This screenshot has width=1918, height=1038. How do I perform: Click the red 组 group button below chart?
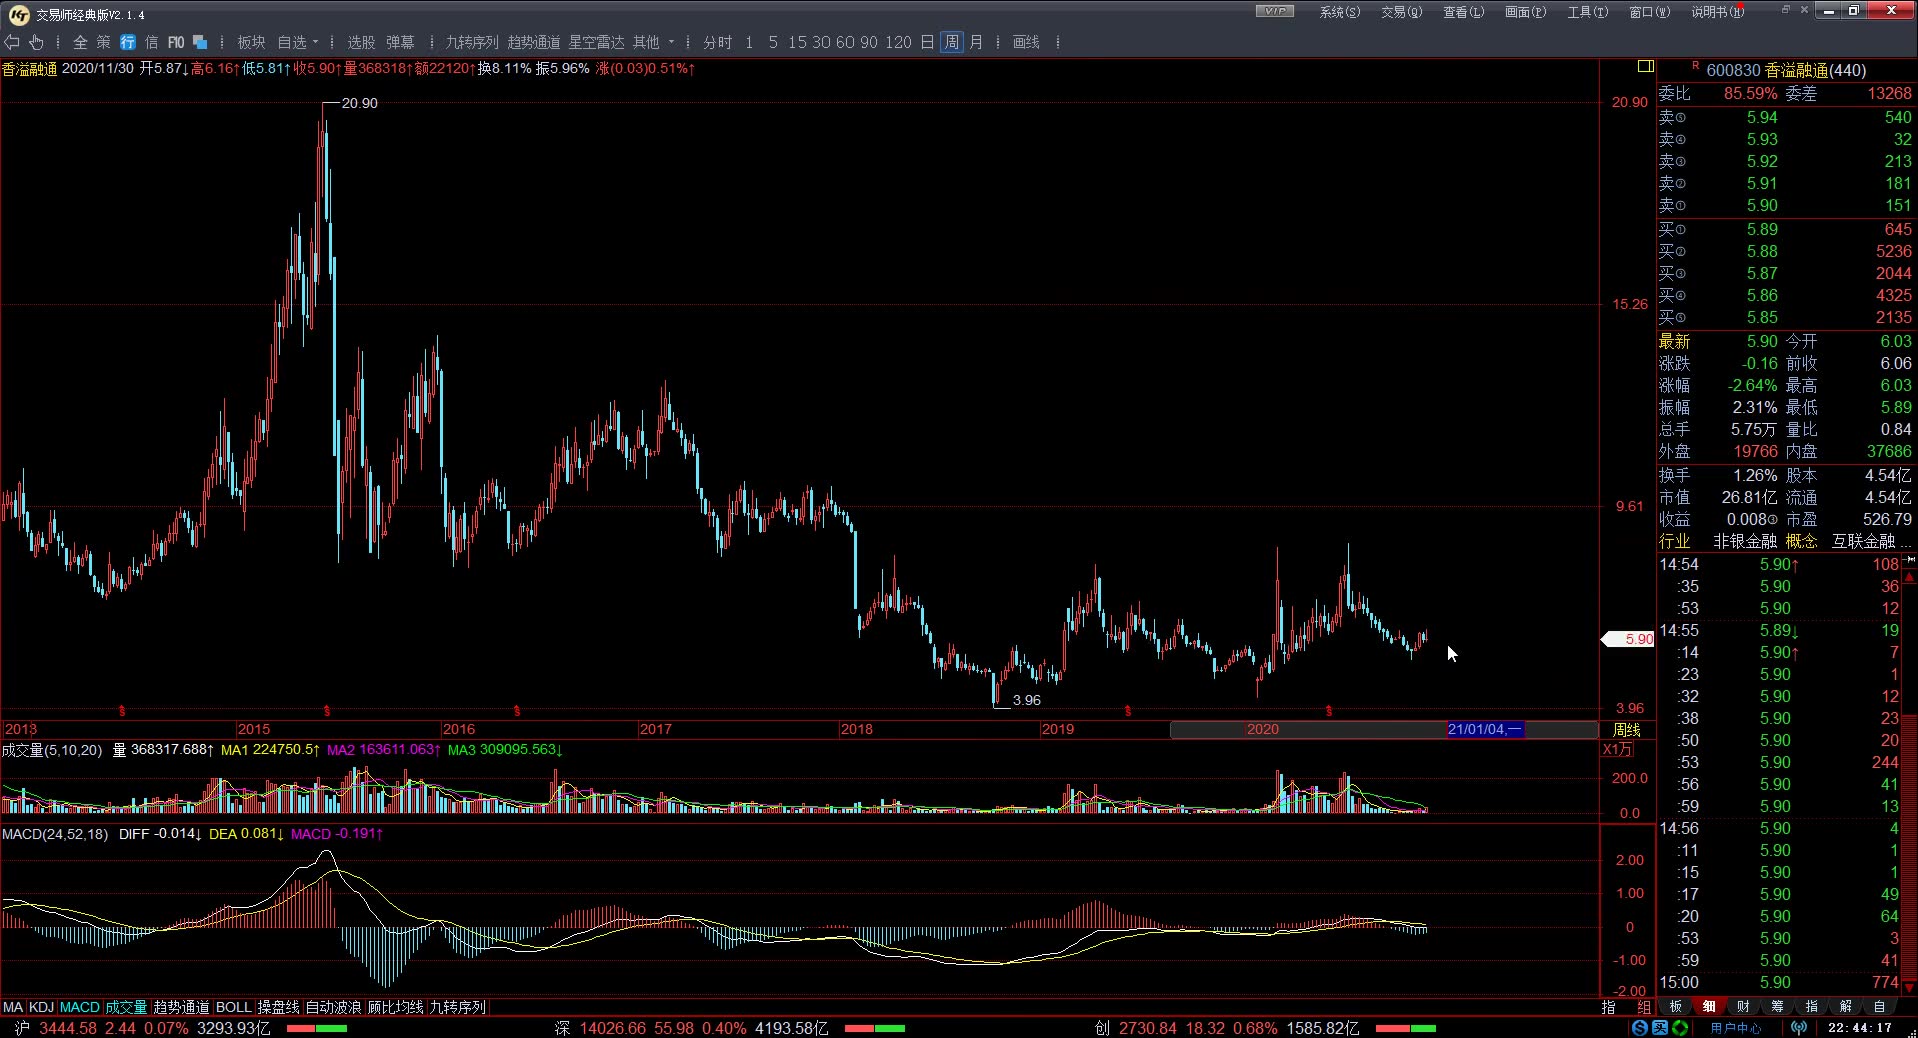coord(1644,1007)
